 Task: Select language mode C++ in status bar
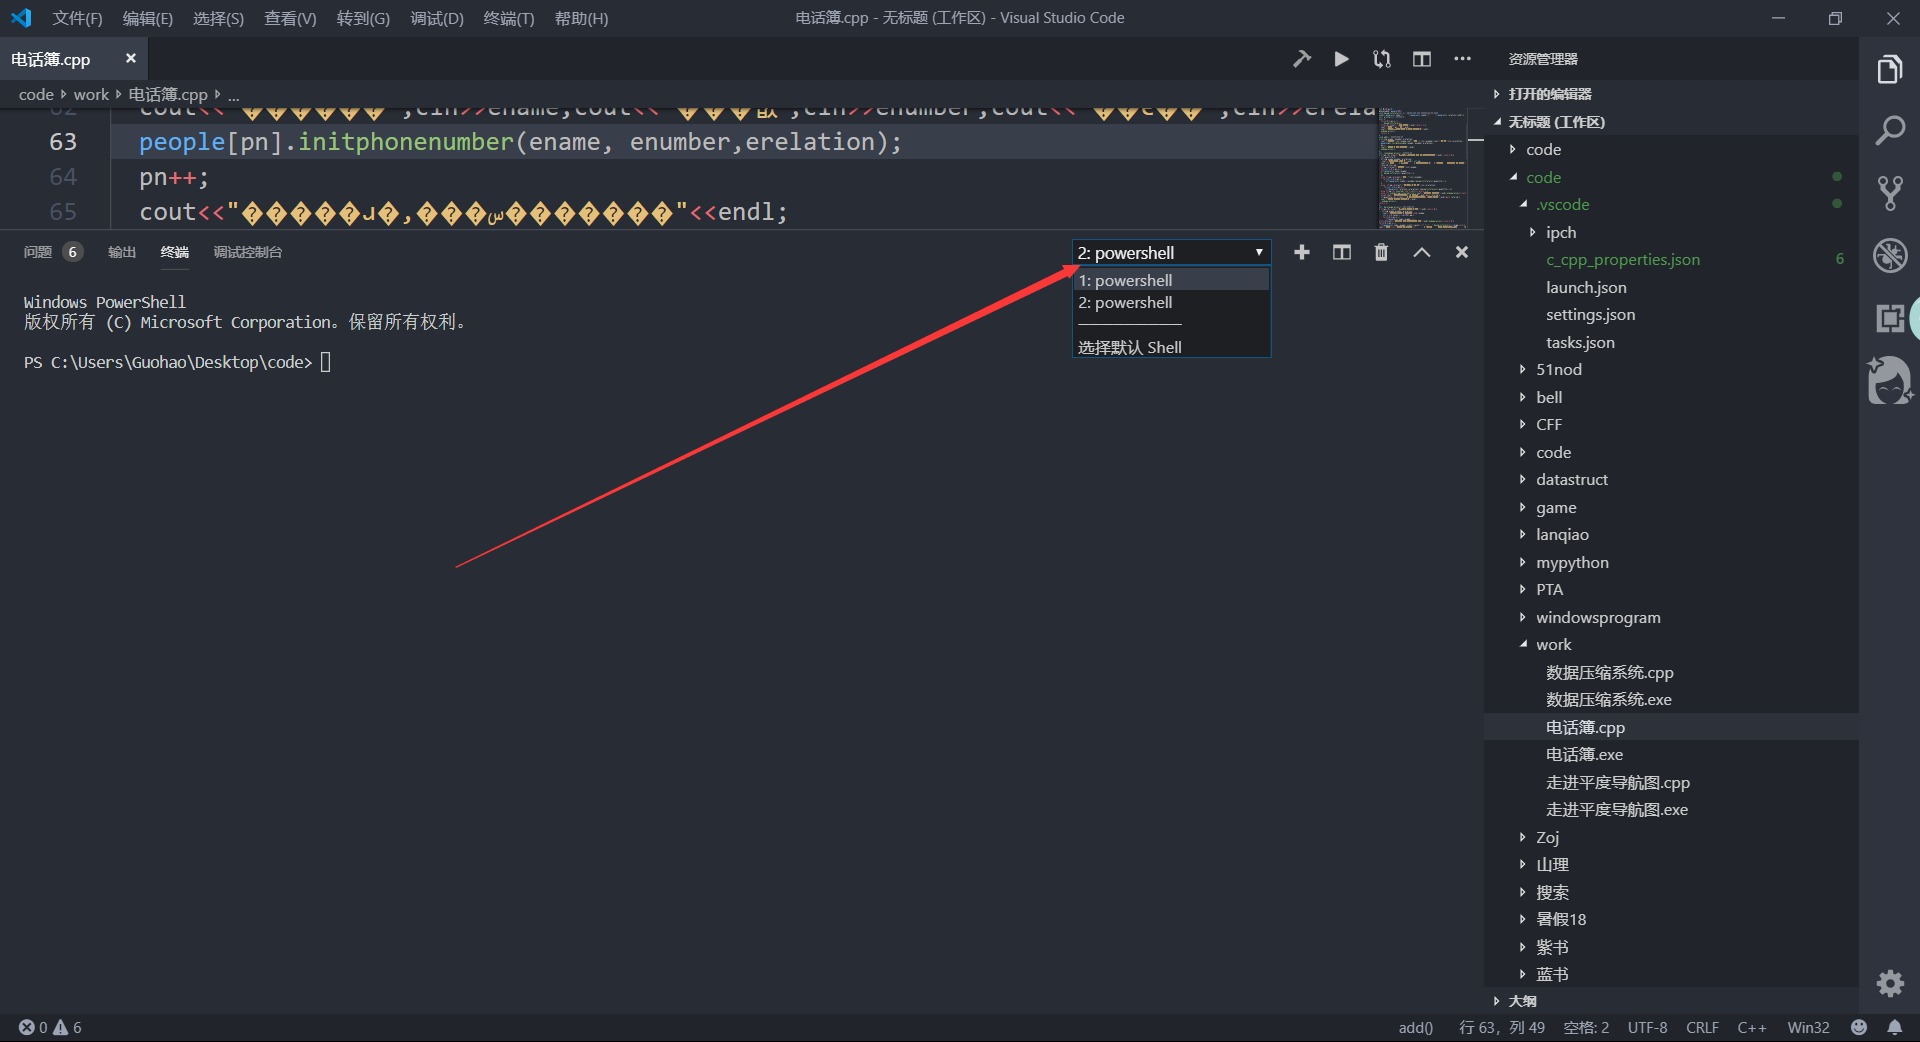[x=1751, y=1027]
